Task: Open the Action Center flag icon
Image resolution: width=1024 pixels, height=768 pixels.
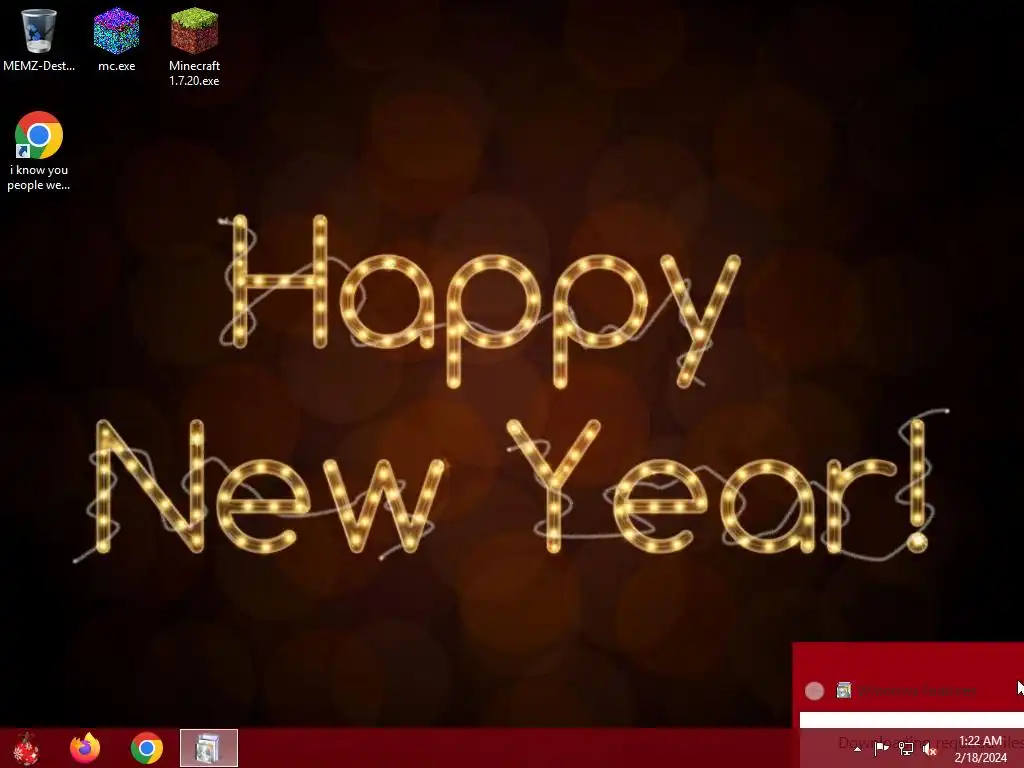Action: click(x=881, y=748)
